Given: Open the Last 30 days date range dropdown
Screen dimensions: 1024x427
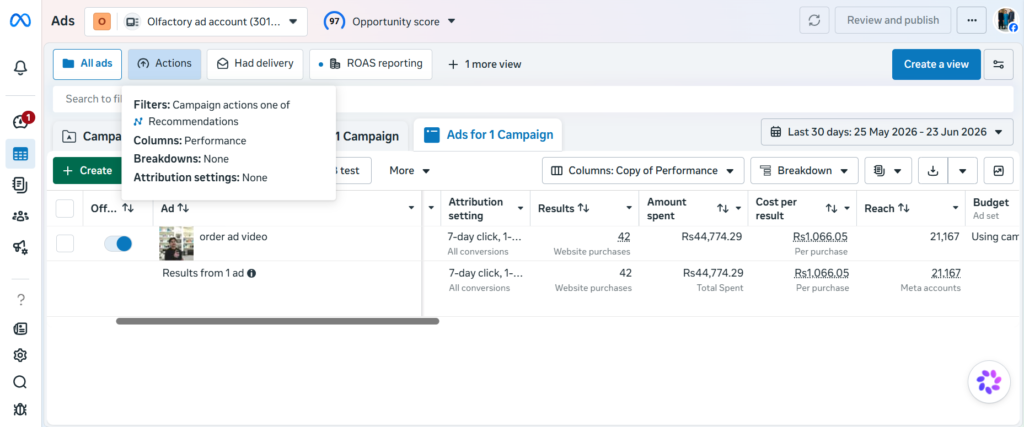Looking at the screenshot, I should (x=887, y=132).
